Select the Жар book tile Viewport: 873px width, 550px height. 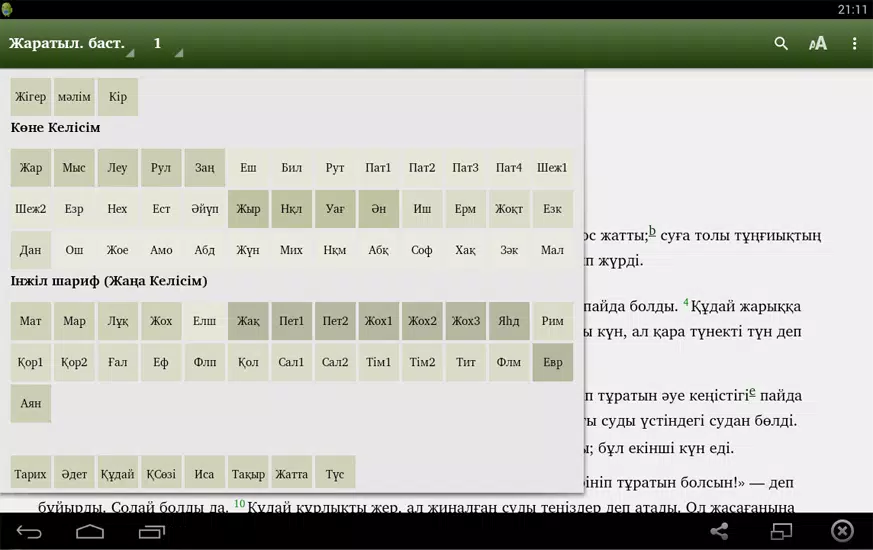click(x=31, y=168)
